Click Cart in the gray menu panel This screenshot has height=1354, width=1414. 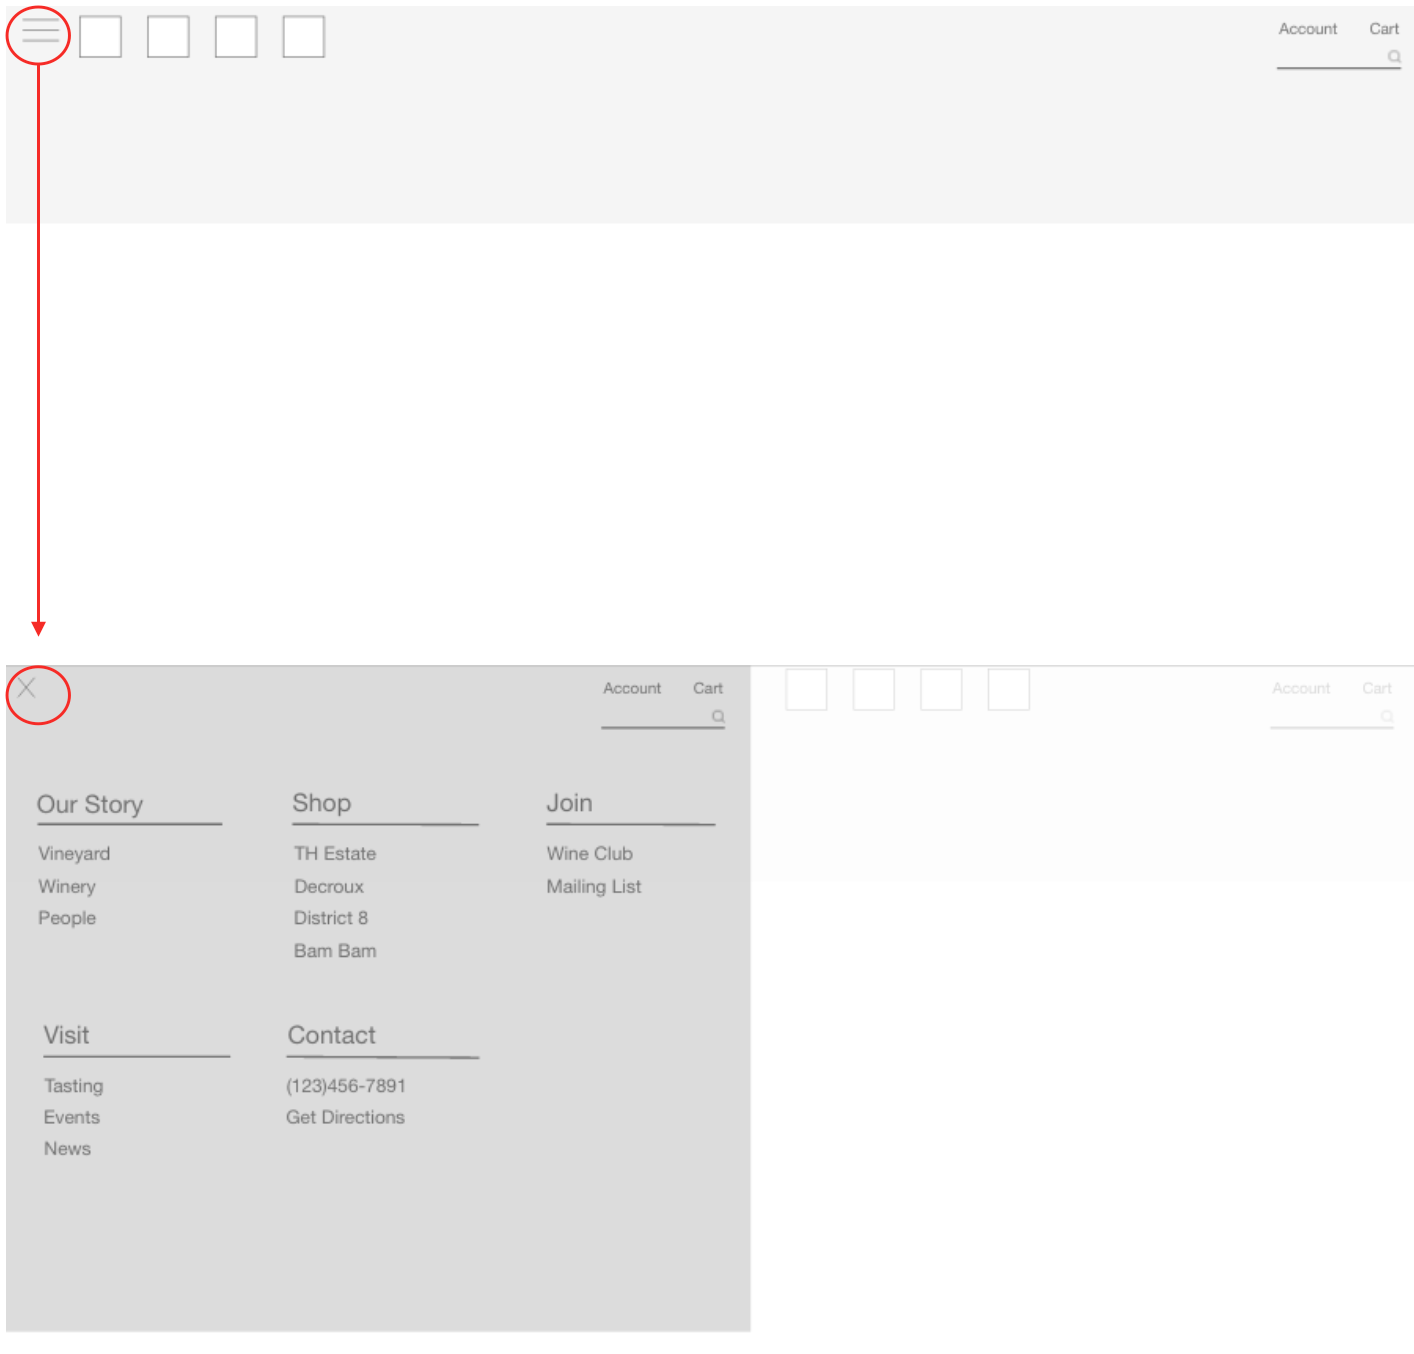click(x=708, y=688)
